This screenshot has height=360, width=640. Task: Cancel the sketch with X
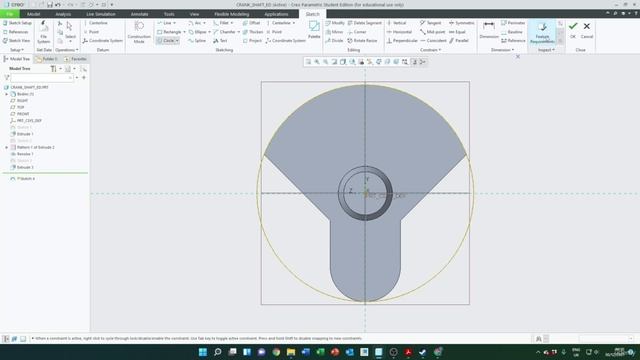click(x=587, y=30)
